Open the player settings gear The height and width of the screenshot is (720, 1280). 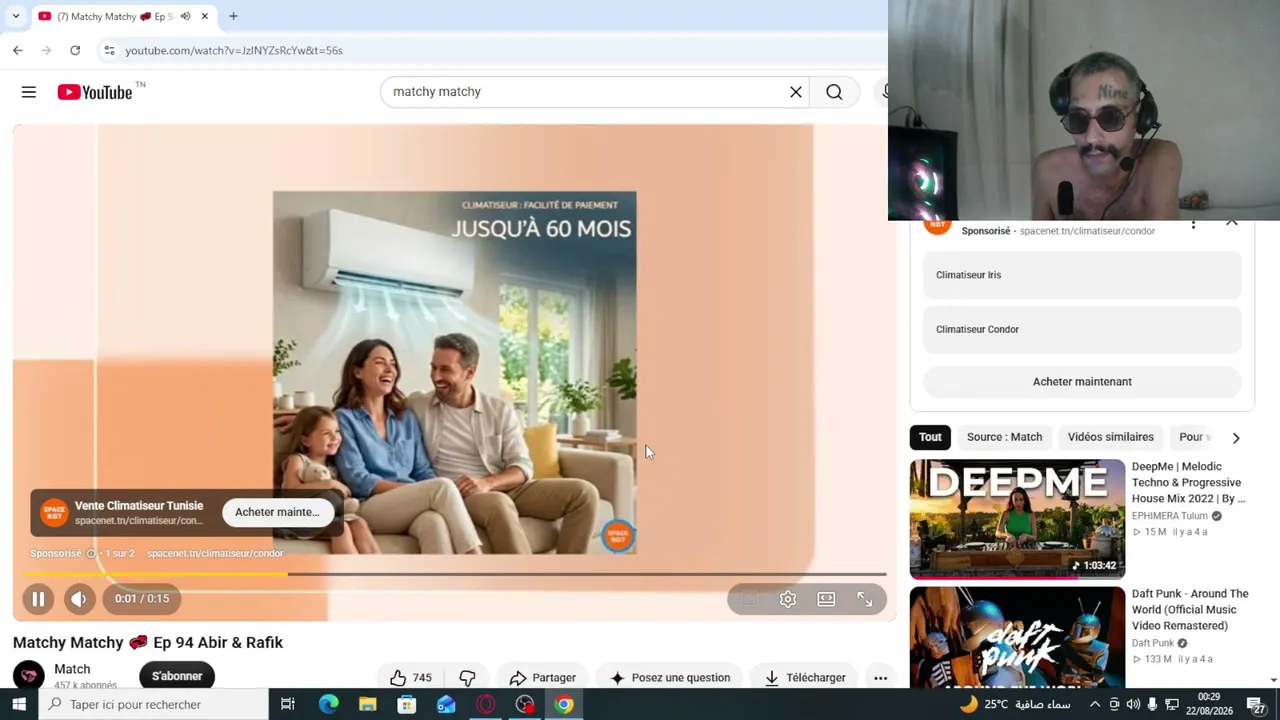(788, 599)
